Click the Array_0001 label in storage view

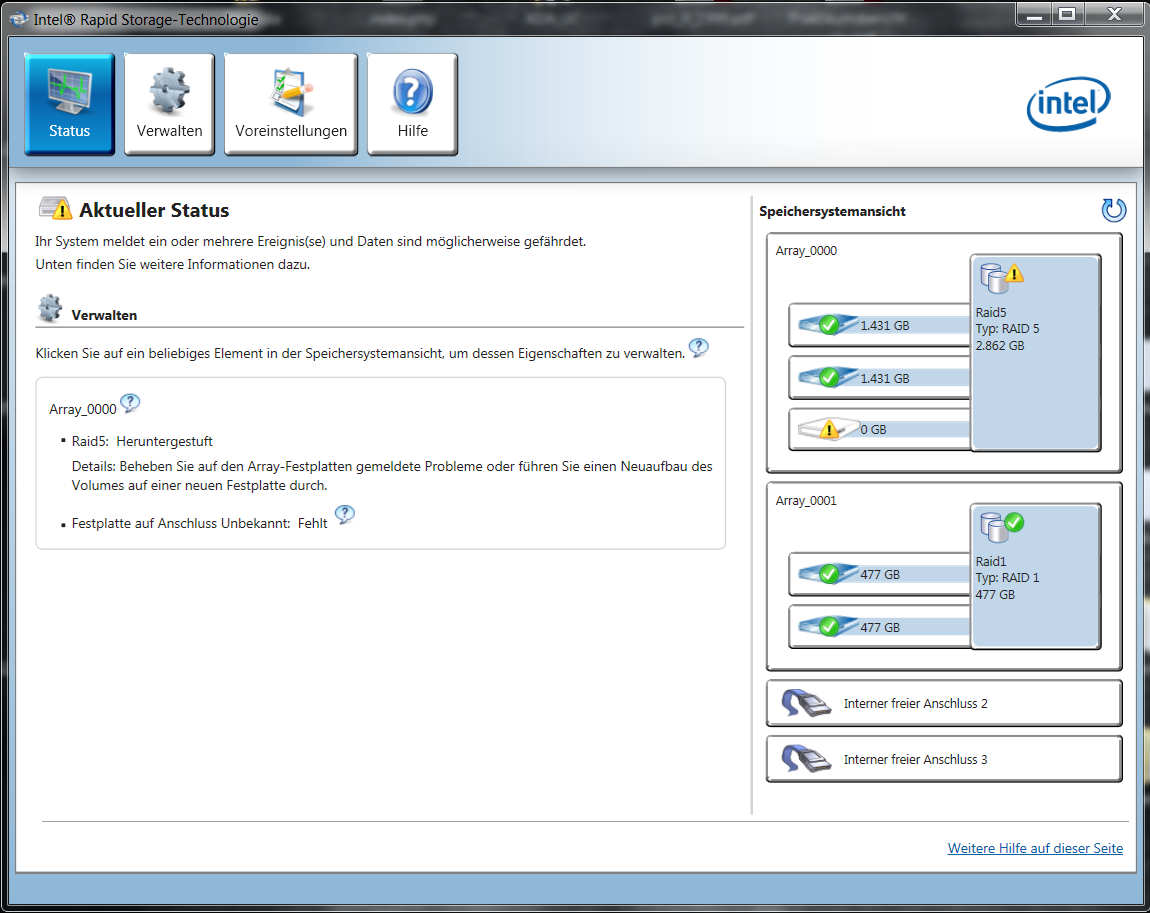coord(806,501)
